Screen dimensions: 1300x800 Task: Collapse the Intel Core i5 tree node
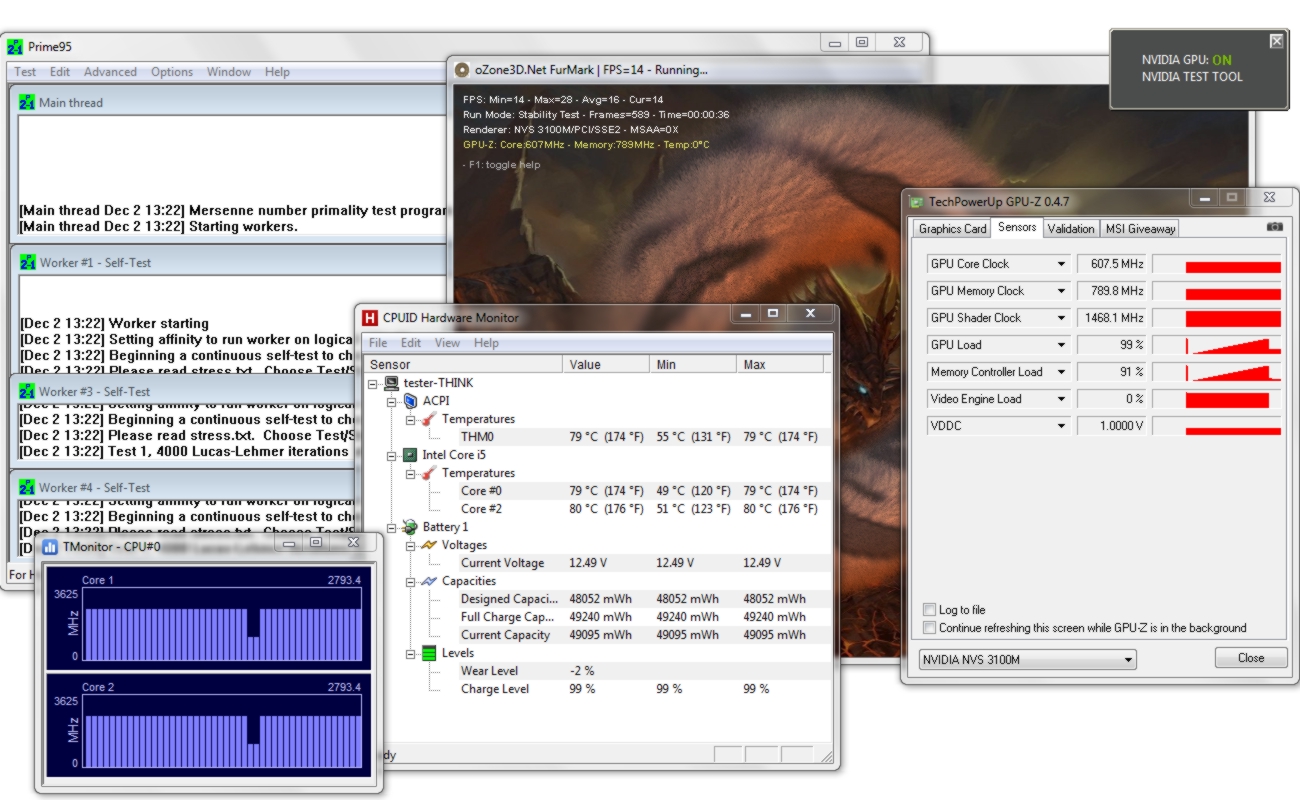click(392, 455)
